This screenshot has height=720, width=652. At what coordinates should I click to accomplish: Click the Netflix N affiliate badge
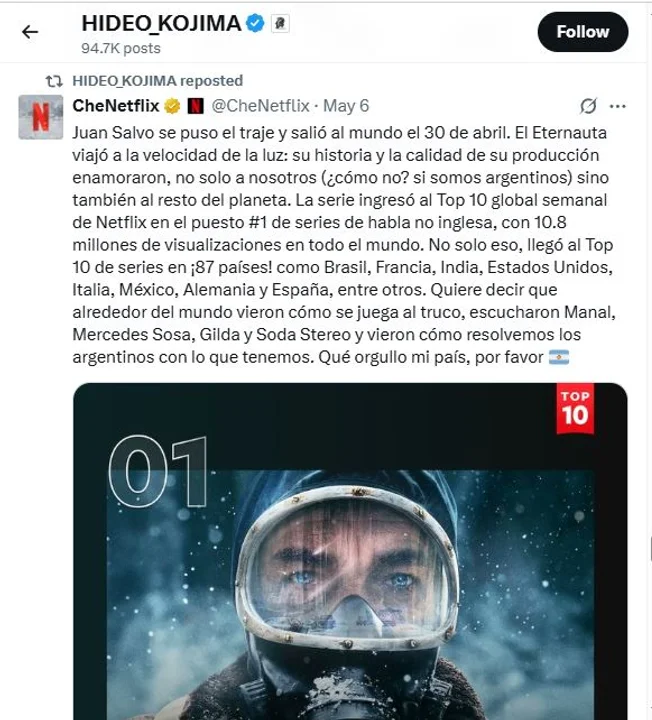click(x=195, y=106)
